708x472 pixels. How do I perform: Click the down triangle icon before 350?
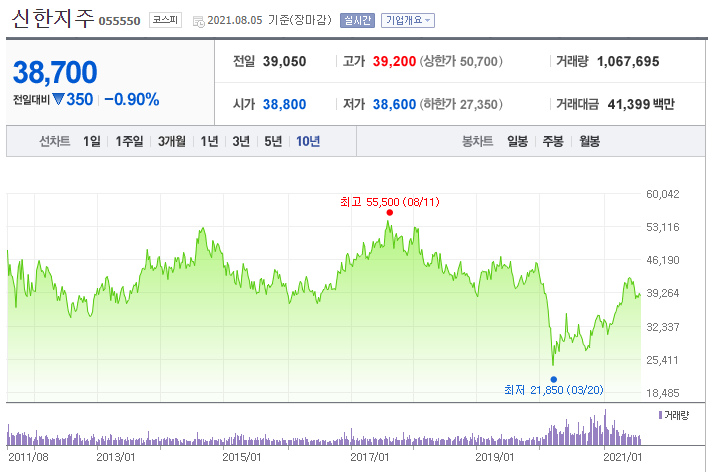[x=58, y=99]
